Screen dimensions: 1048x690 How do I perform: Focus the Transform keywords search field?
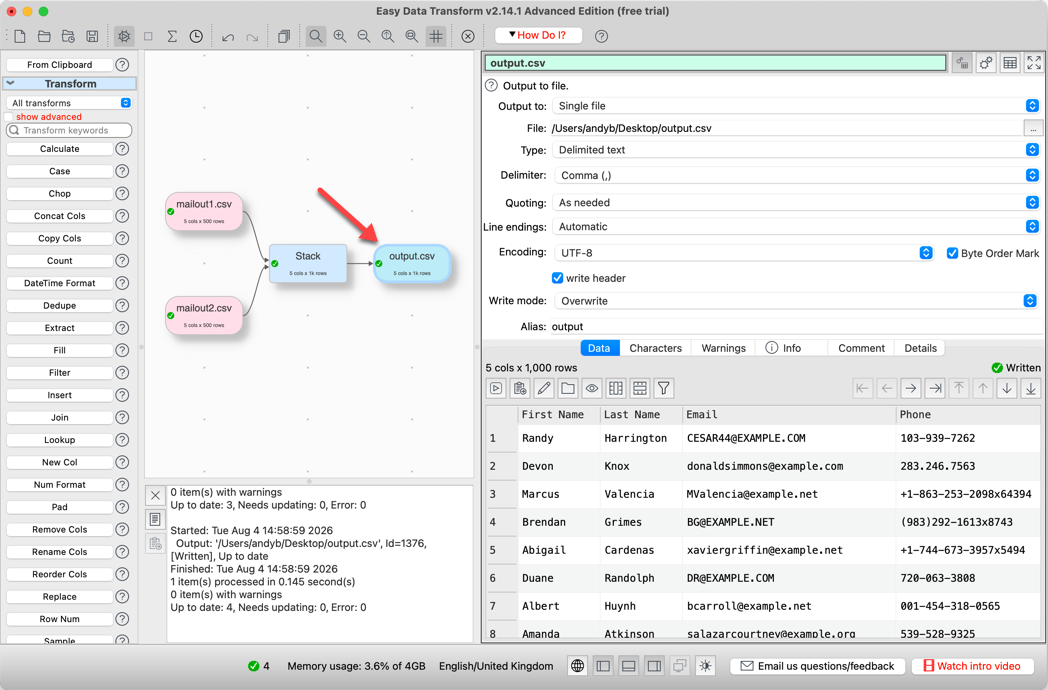[69, 130]
